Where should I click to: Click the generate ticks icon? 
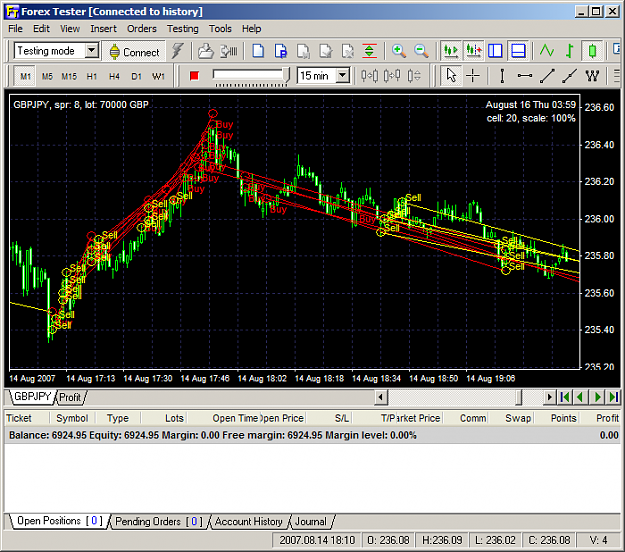[x=229, y=51]
